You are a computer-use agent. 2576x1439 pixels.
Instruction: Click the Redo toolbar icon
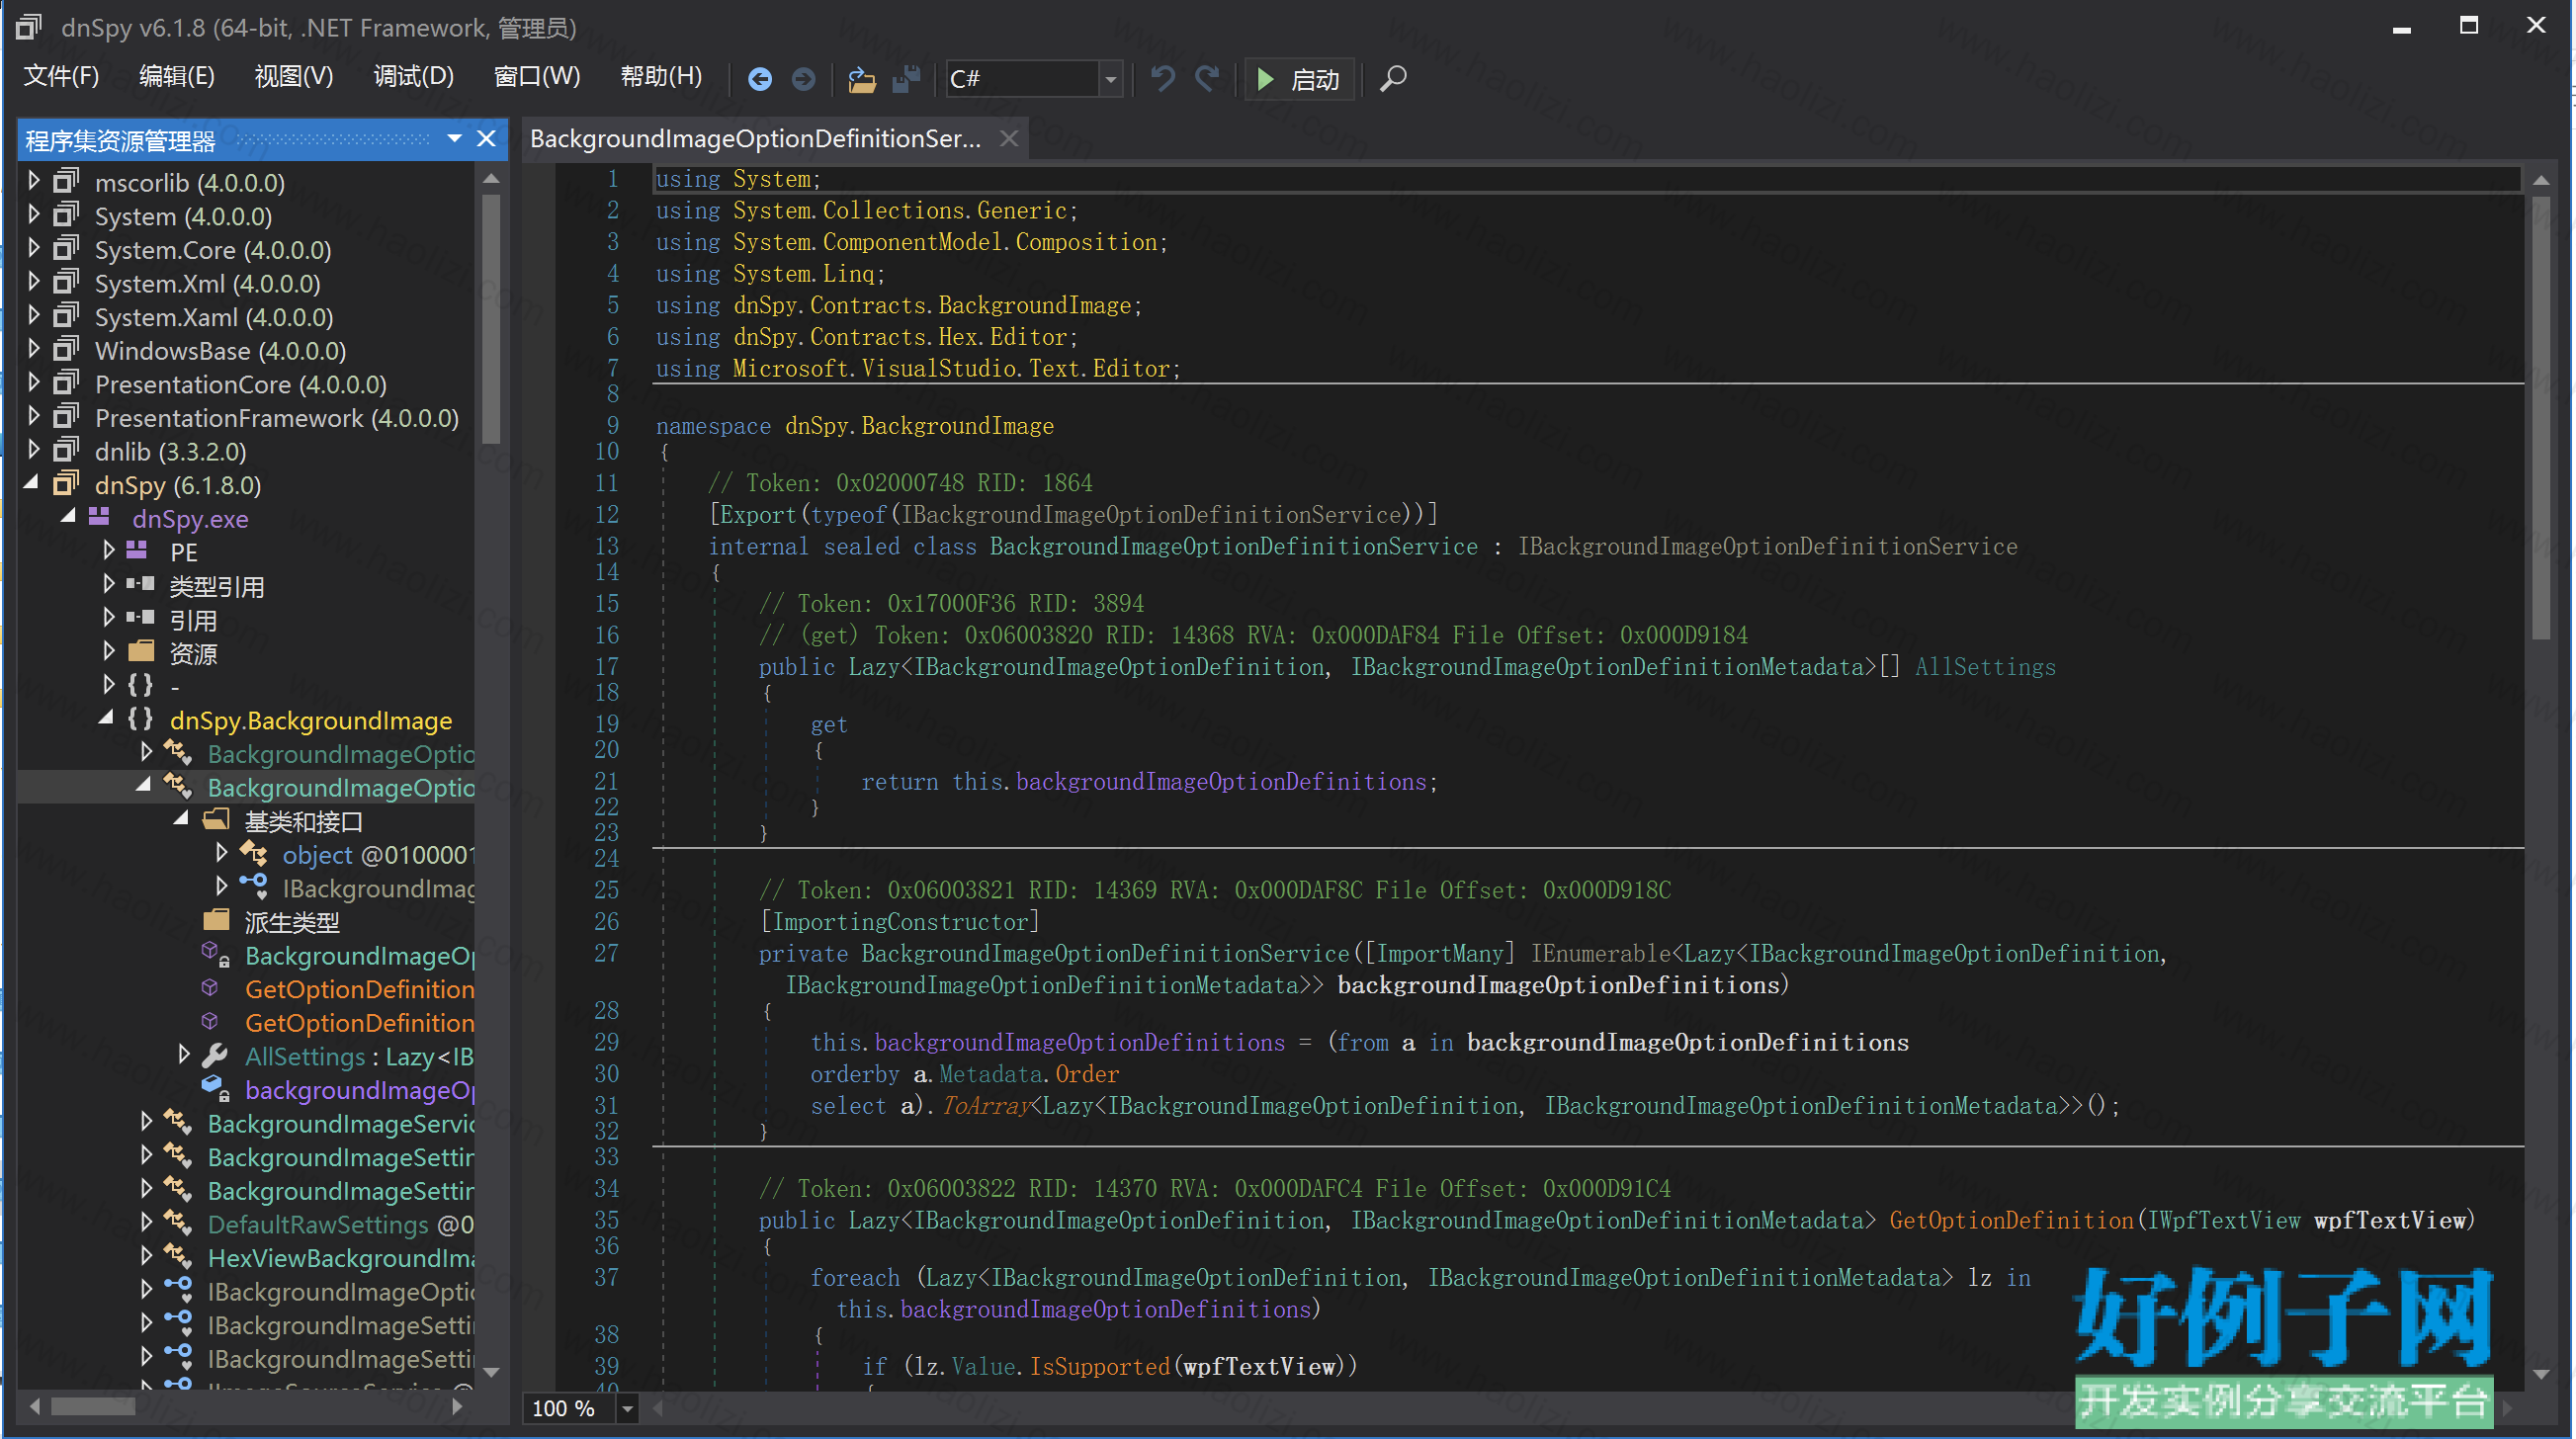1207,78
